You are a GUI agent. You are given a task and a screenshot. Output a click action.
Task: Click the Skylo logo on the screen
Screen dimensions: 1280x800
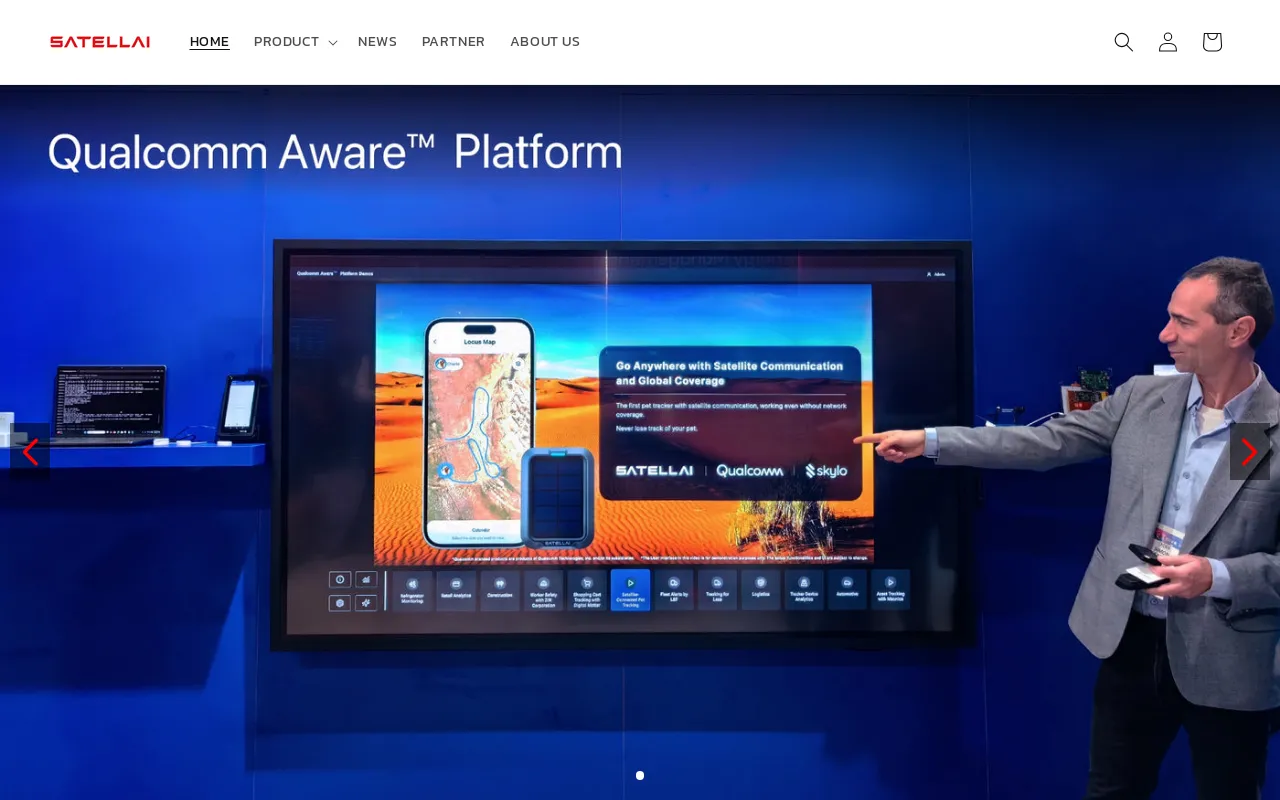click(x=826, y=470)
